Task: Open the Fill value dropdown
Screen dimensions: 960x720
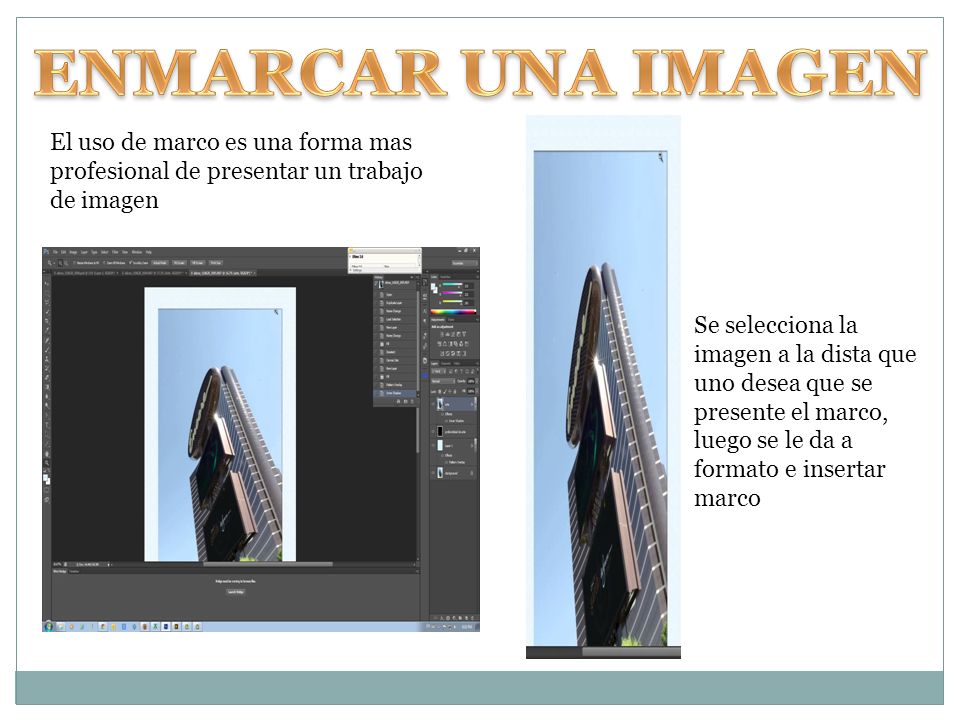Action: pyautogui.click(x=476, y=391)
